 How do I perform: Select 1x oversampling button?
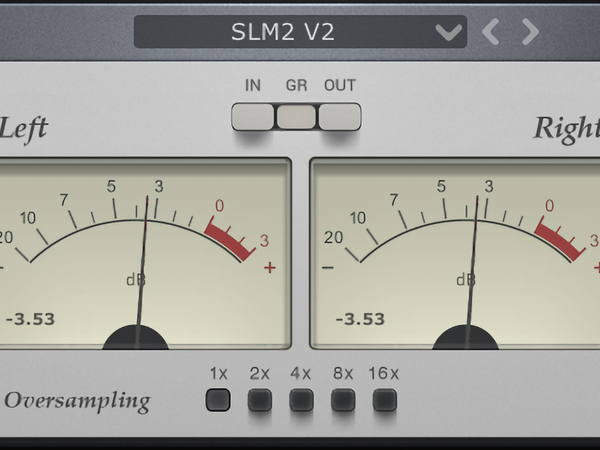tap(218, 401)
